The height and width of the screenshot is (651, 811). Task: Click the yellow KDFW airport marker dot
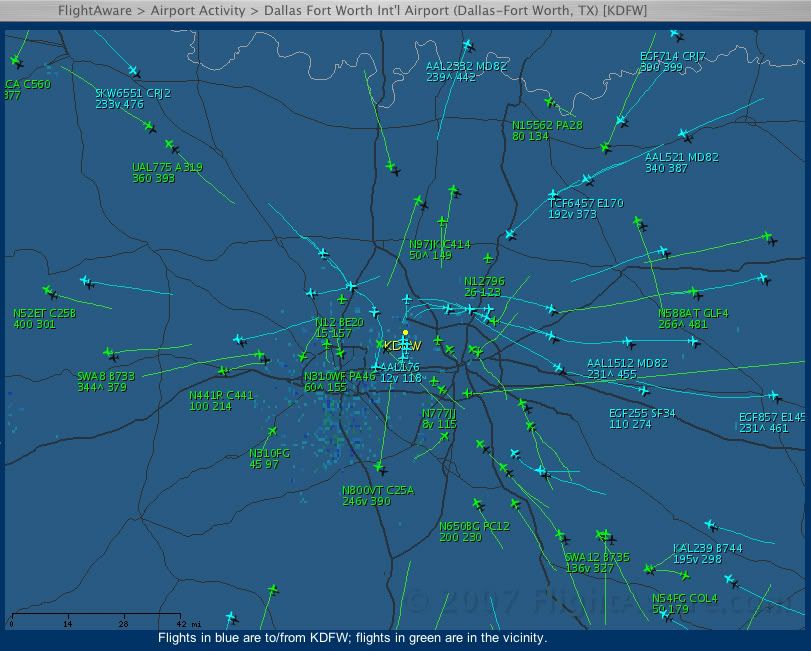point(406,332)
